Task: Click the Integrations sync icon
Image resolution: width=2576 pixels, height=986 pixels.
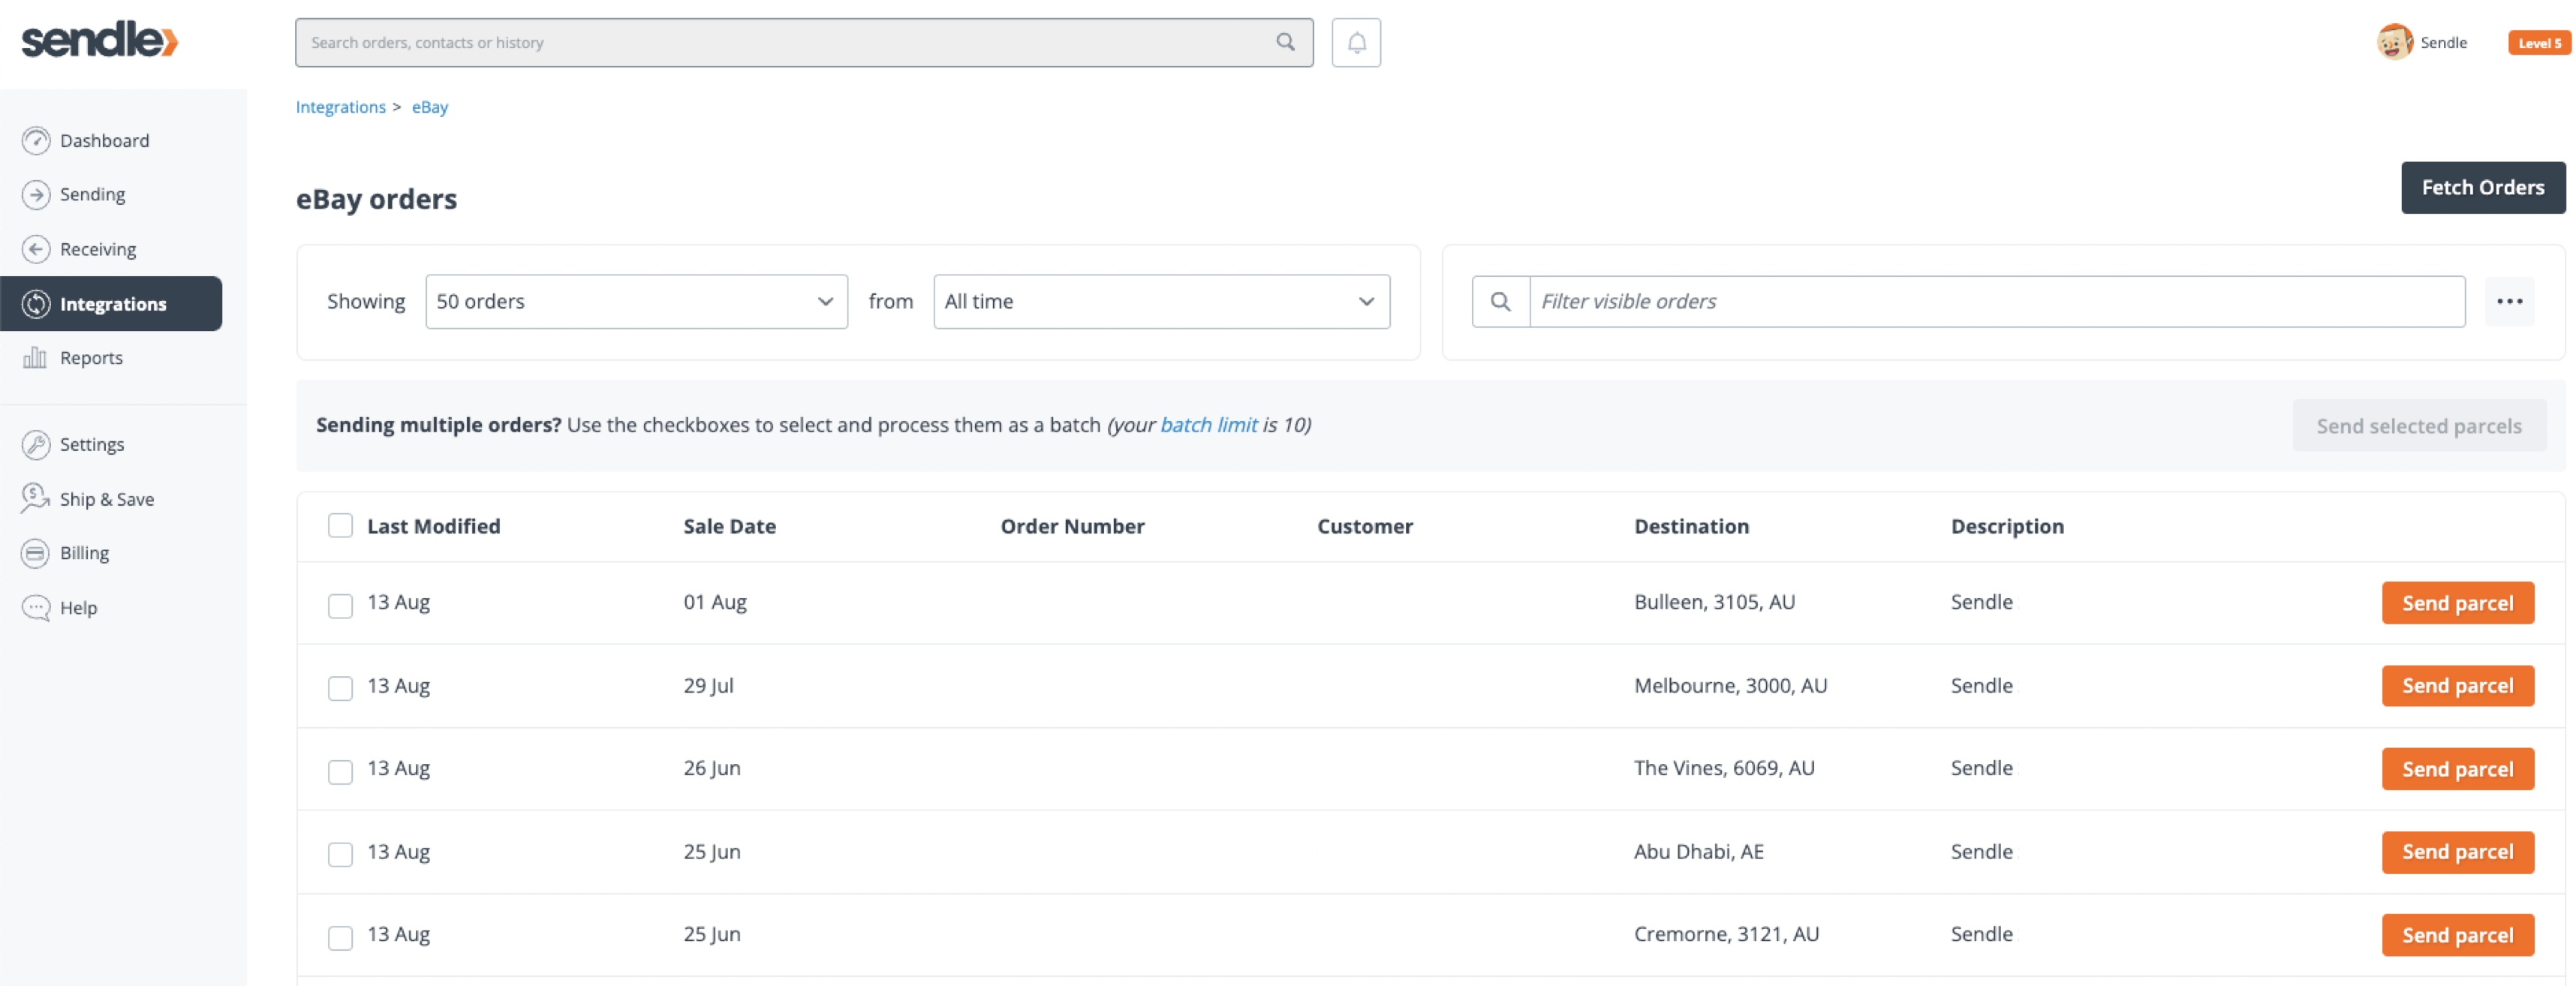Action: [36, 304]
